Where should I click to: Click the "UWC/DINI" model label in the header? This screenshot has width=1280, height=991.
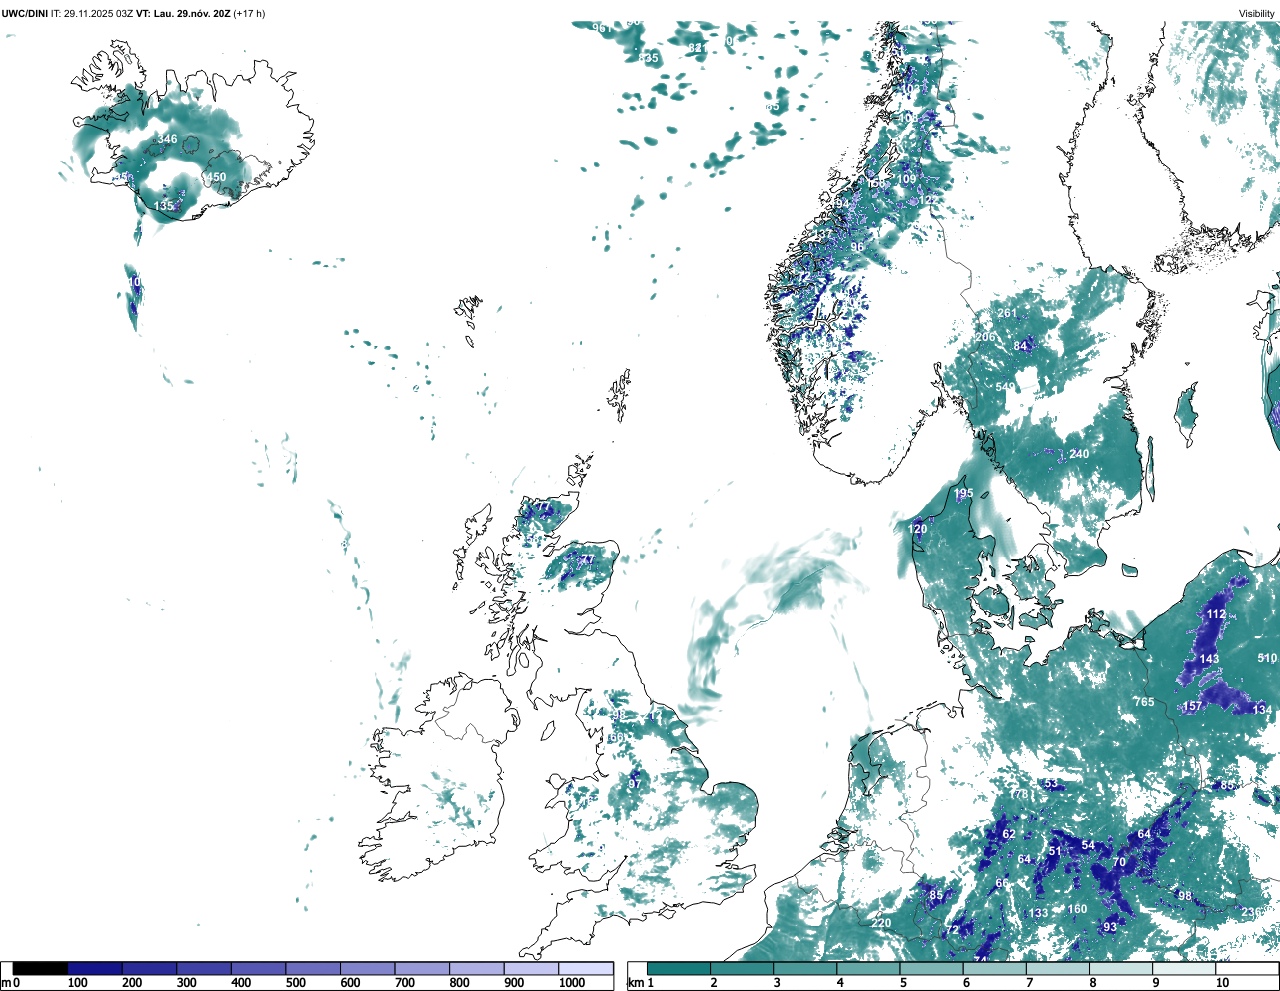pos(25,13)
